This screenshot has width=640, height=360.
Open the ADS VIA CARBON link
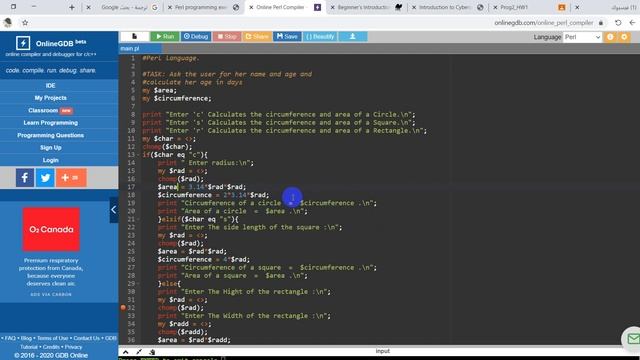tap(51, 294)
